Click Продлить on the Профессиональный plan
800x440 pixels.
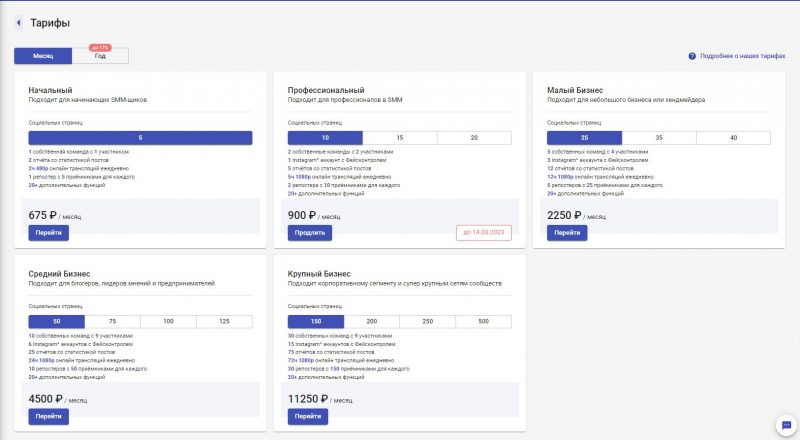click(x=310, y=232)
